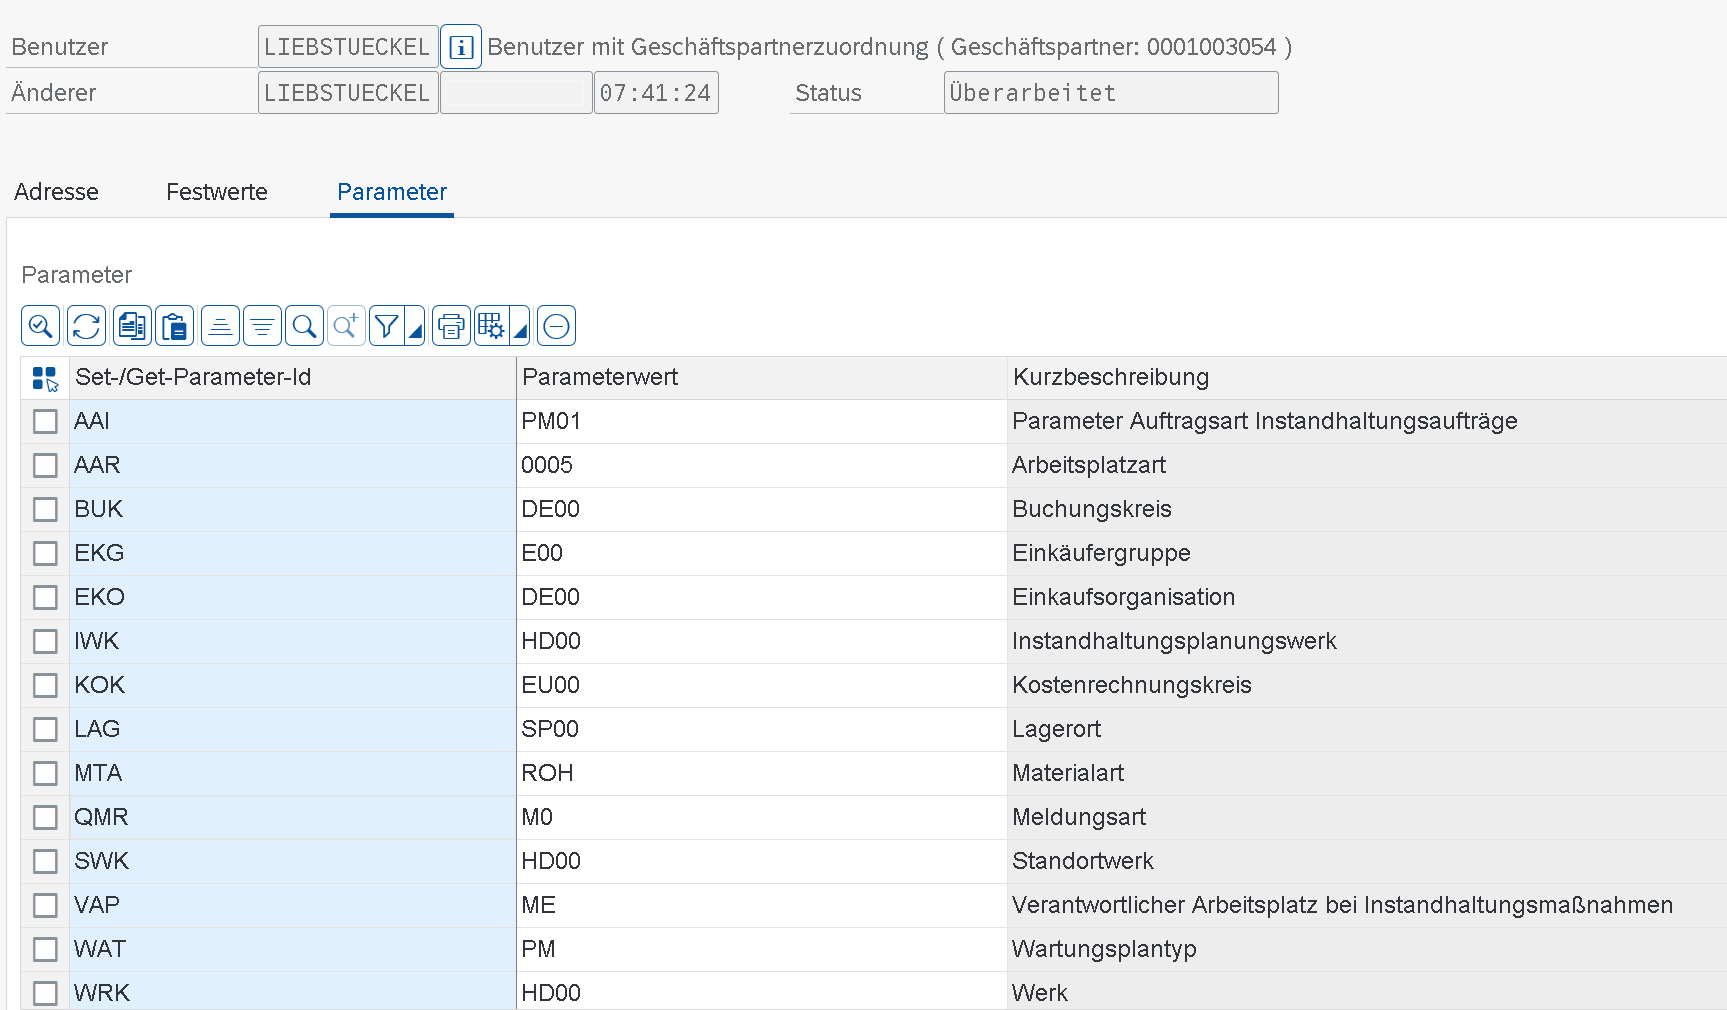Click the Set-/Get-Parameter-Id column header

click(x=293, y=378)
